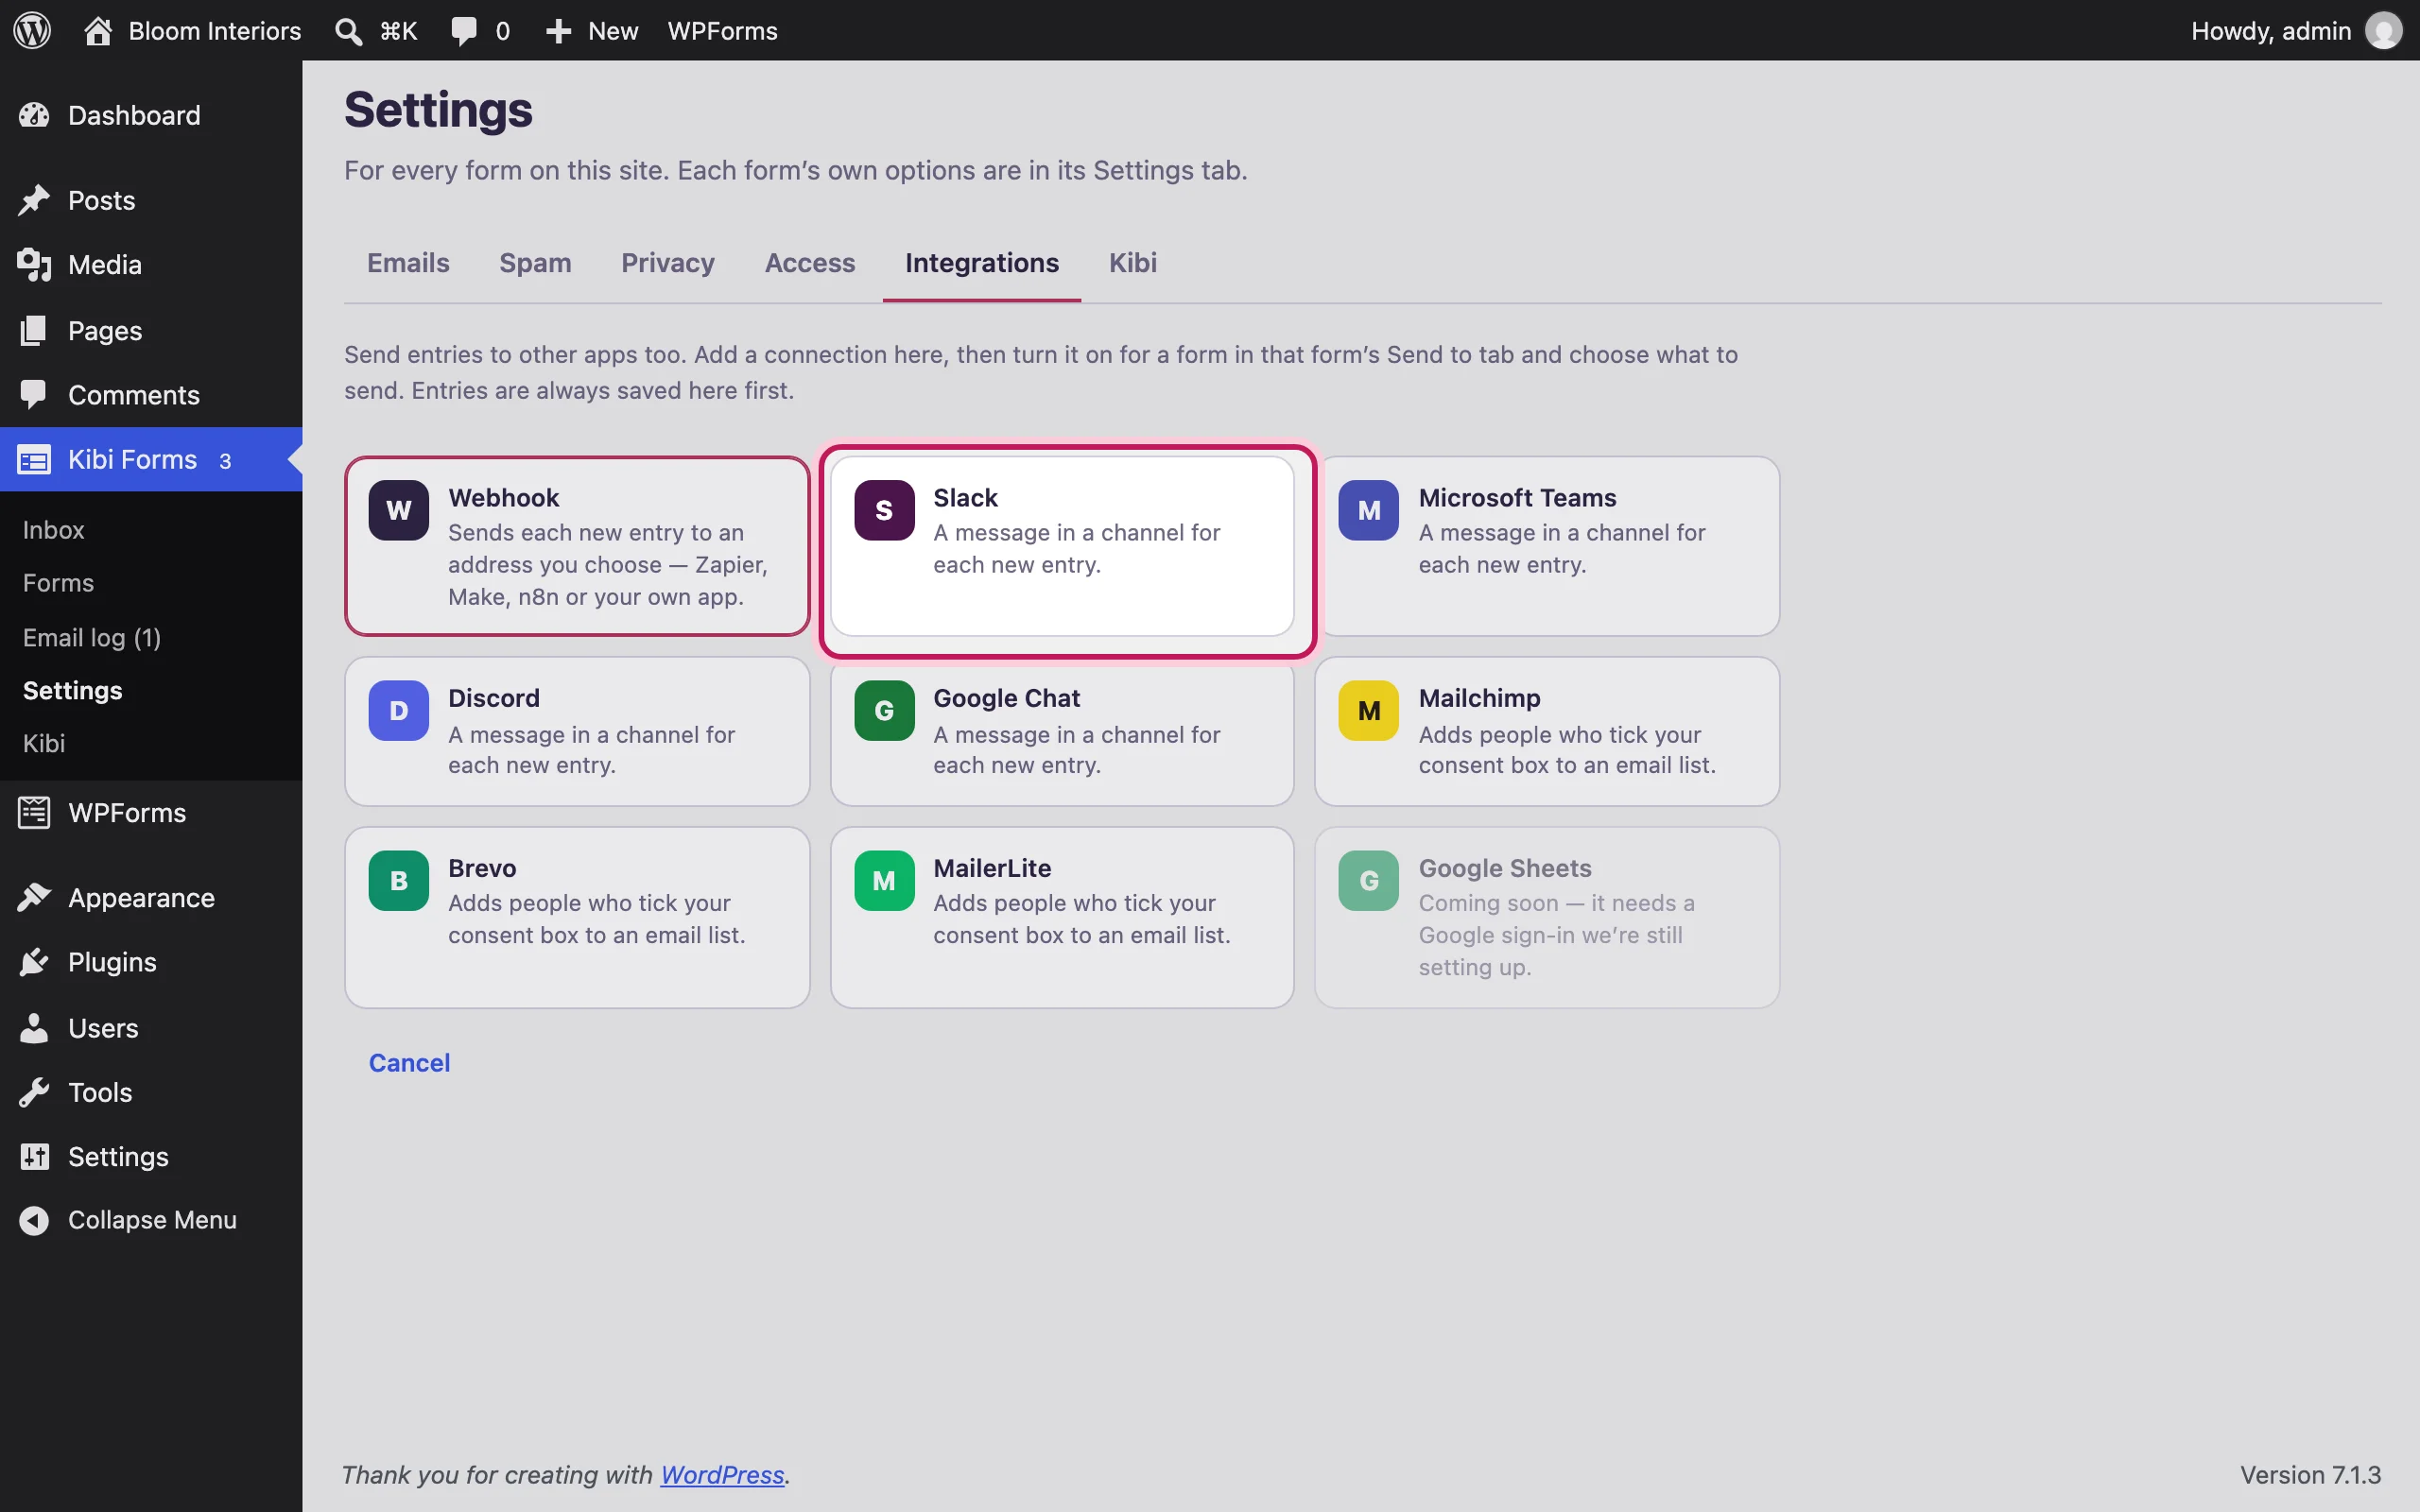2420x1512 pixels.
Task: Open the Posts menu in sidebar
Action: click(x=151, y=200)
